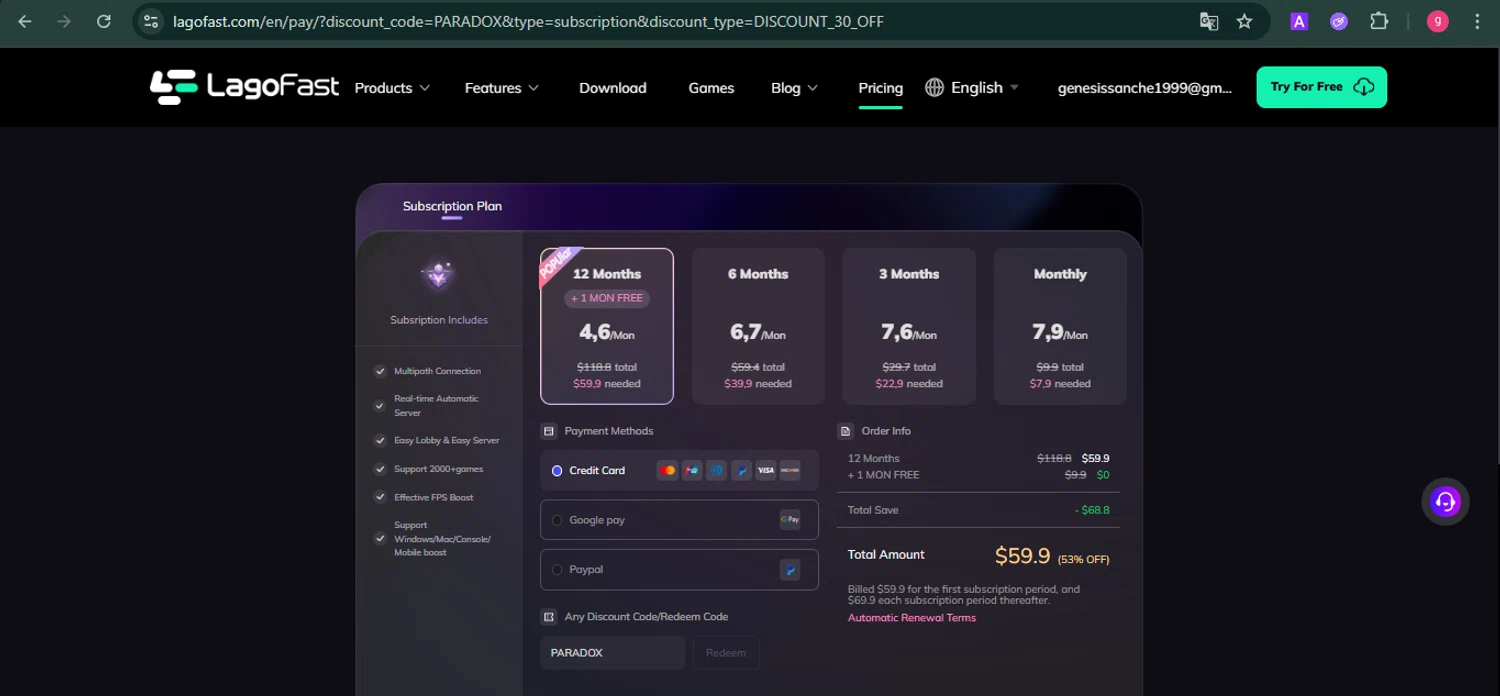The width and height of the screenshot is (1500, 696).
Task: Select the Google pay radio button
Action: 557,520
